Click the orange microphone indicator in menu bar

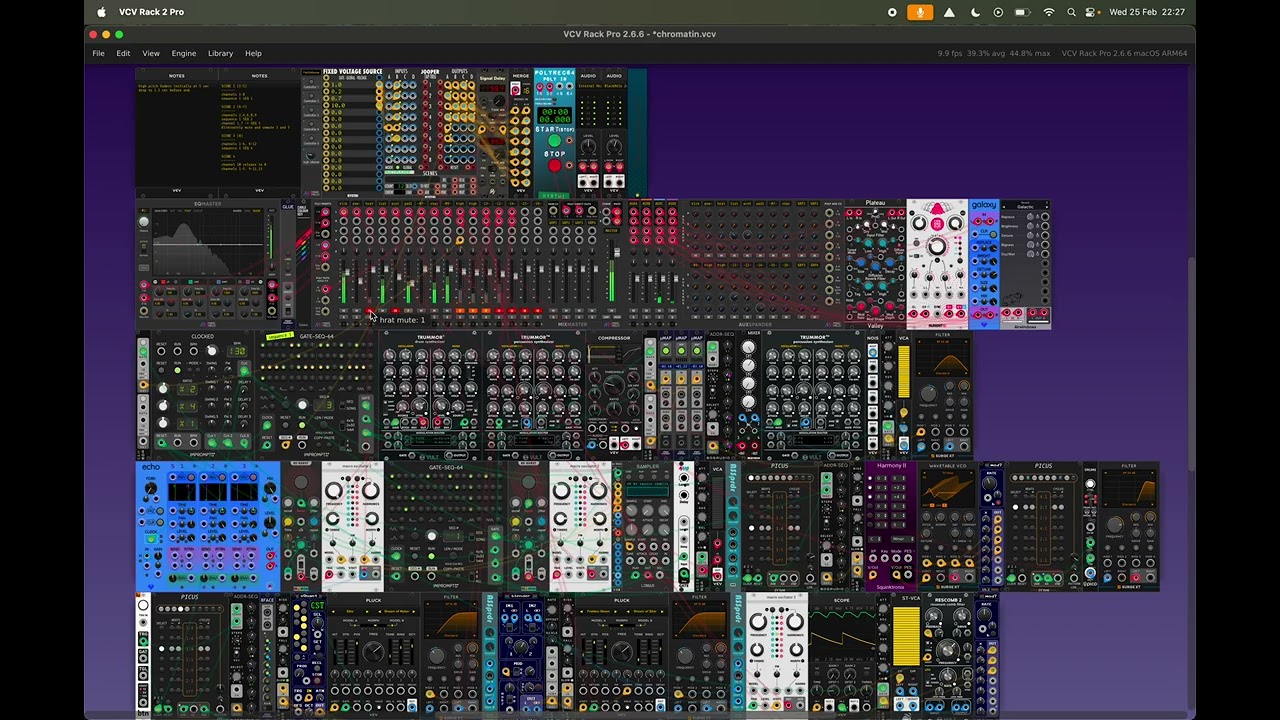(920, 12)
